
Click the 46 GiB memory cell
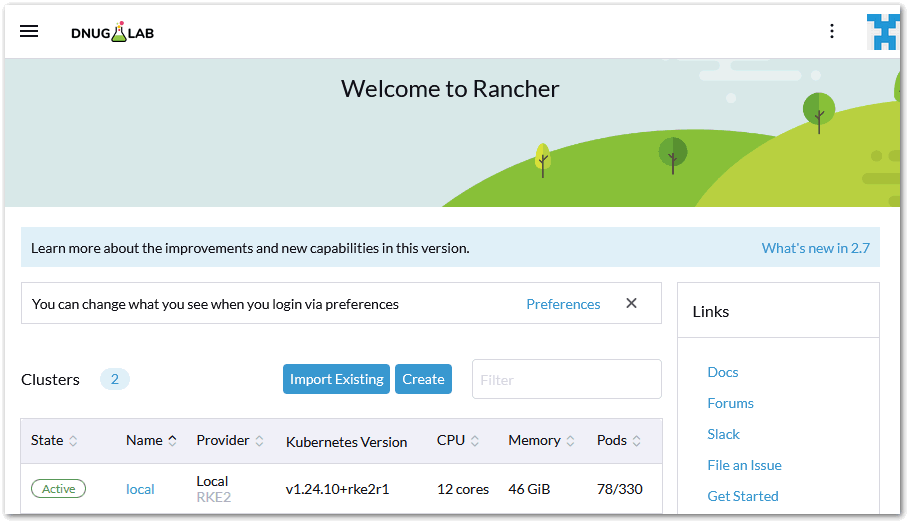tap(529, 489)
